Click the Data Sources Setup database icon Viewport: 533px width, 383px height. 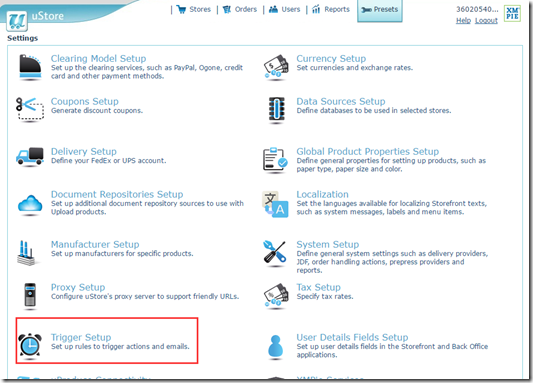coord(276,109)
